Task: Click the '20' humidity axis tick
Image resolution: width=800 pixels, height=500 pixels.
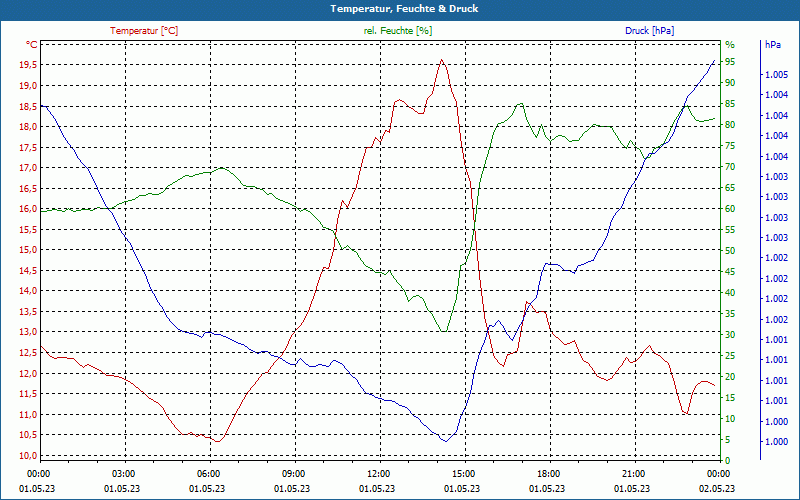Action: (730, 377)
